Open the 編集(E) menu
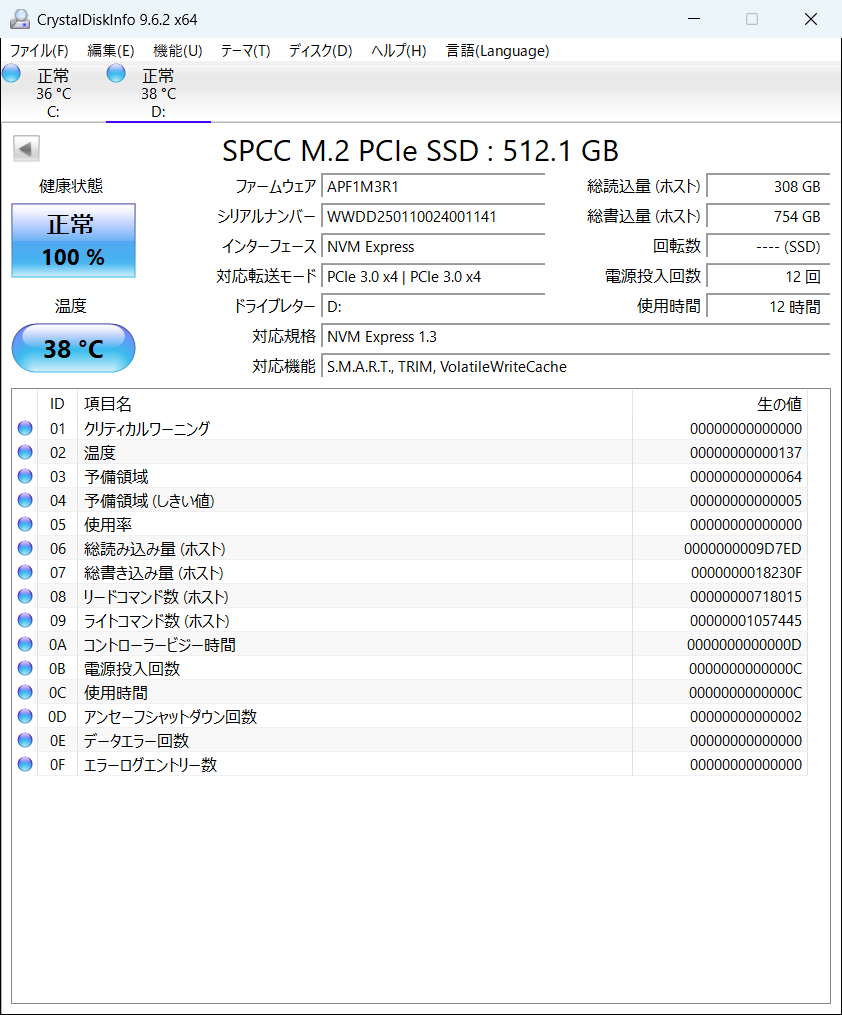Screen dimensions: 842x1015 pos(111,50)
